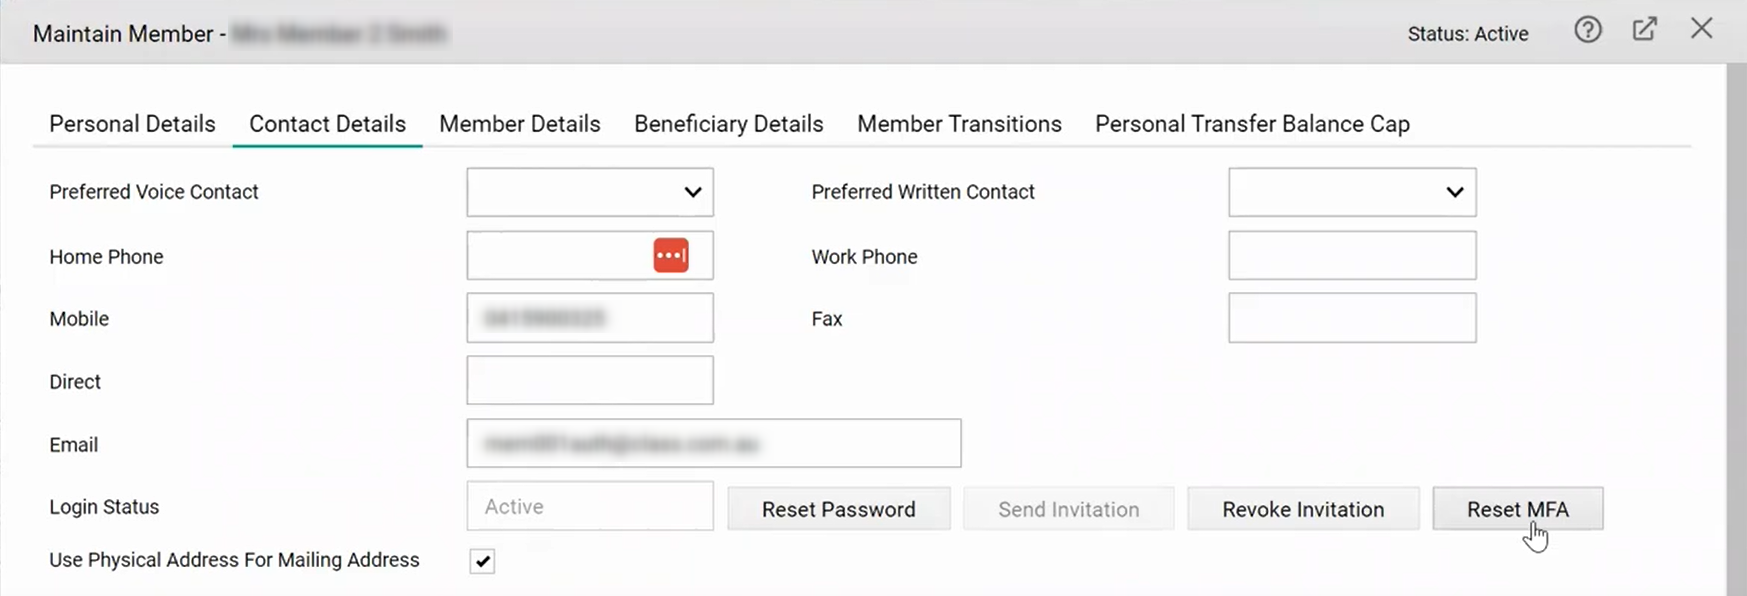Open the help icon in the title bar
Viewport: 1747px width, 596px height.
pyautogui.click(x=1587, y=30)
